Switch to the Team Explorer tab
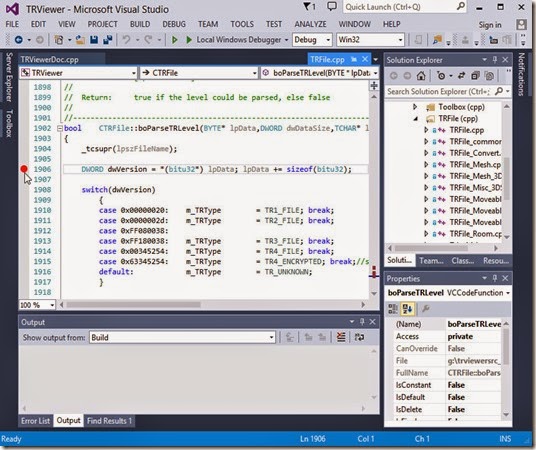The image size is (536, 450). tap(431, 261)
